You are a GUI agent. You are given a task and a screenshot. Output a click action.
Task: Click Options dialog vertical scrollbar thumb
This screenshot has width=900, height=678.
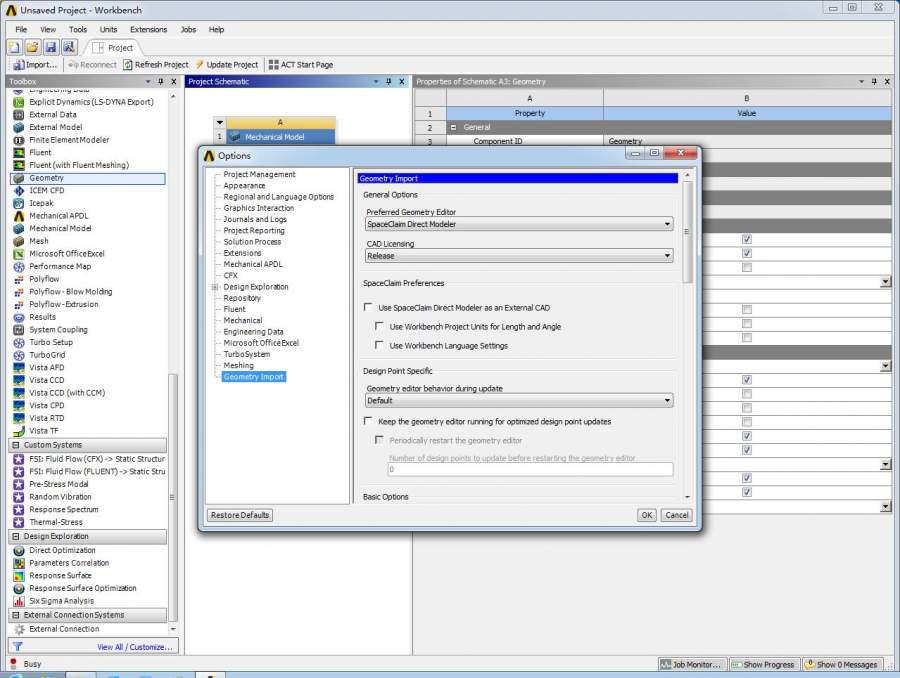687,232
